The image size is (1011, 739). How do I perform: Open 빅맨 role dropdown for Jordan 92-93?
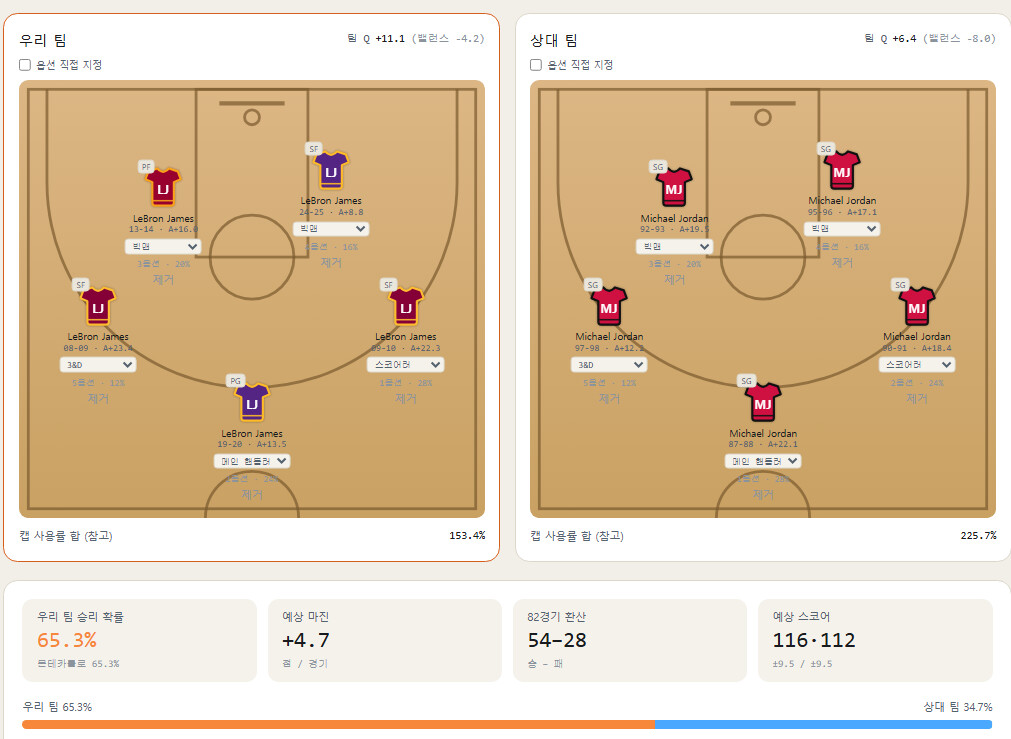pyautogui.click(x=674, y=246)
